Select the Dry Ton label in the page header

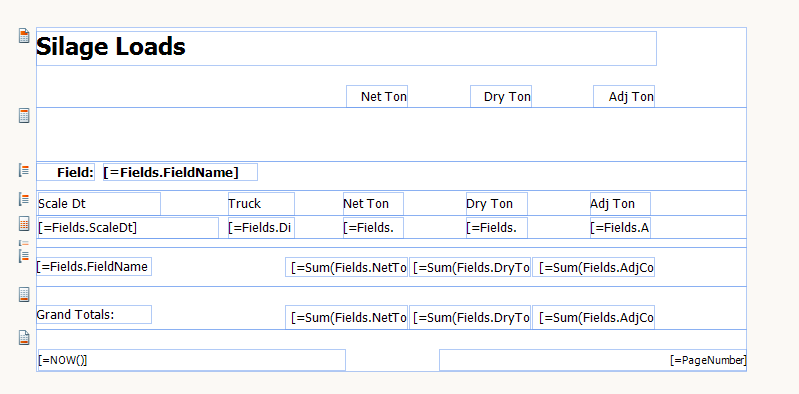tap(501, 96)
